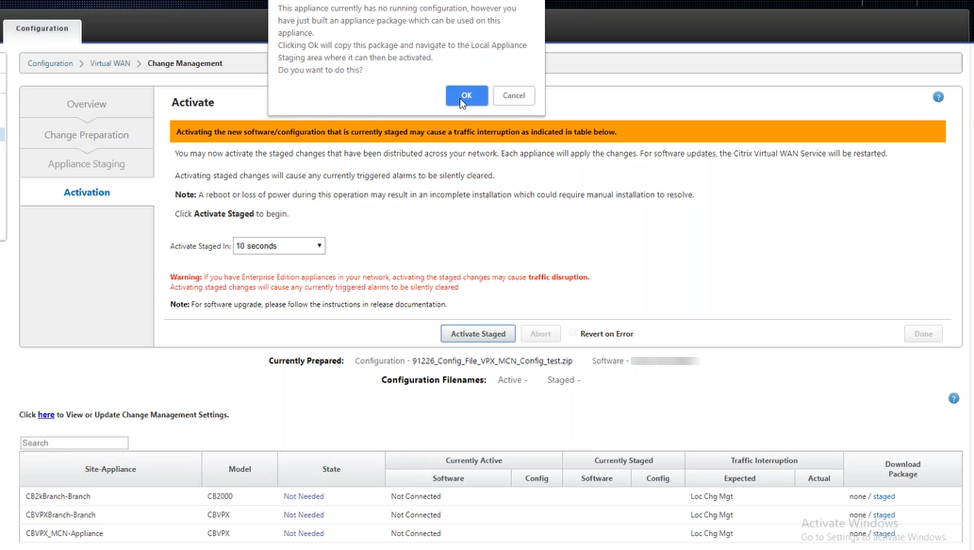
Task: Click the Configuration breadcrumb link
Action: pos(50,63)
